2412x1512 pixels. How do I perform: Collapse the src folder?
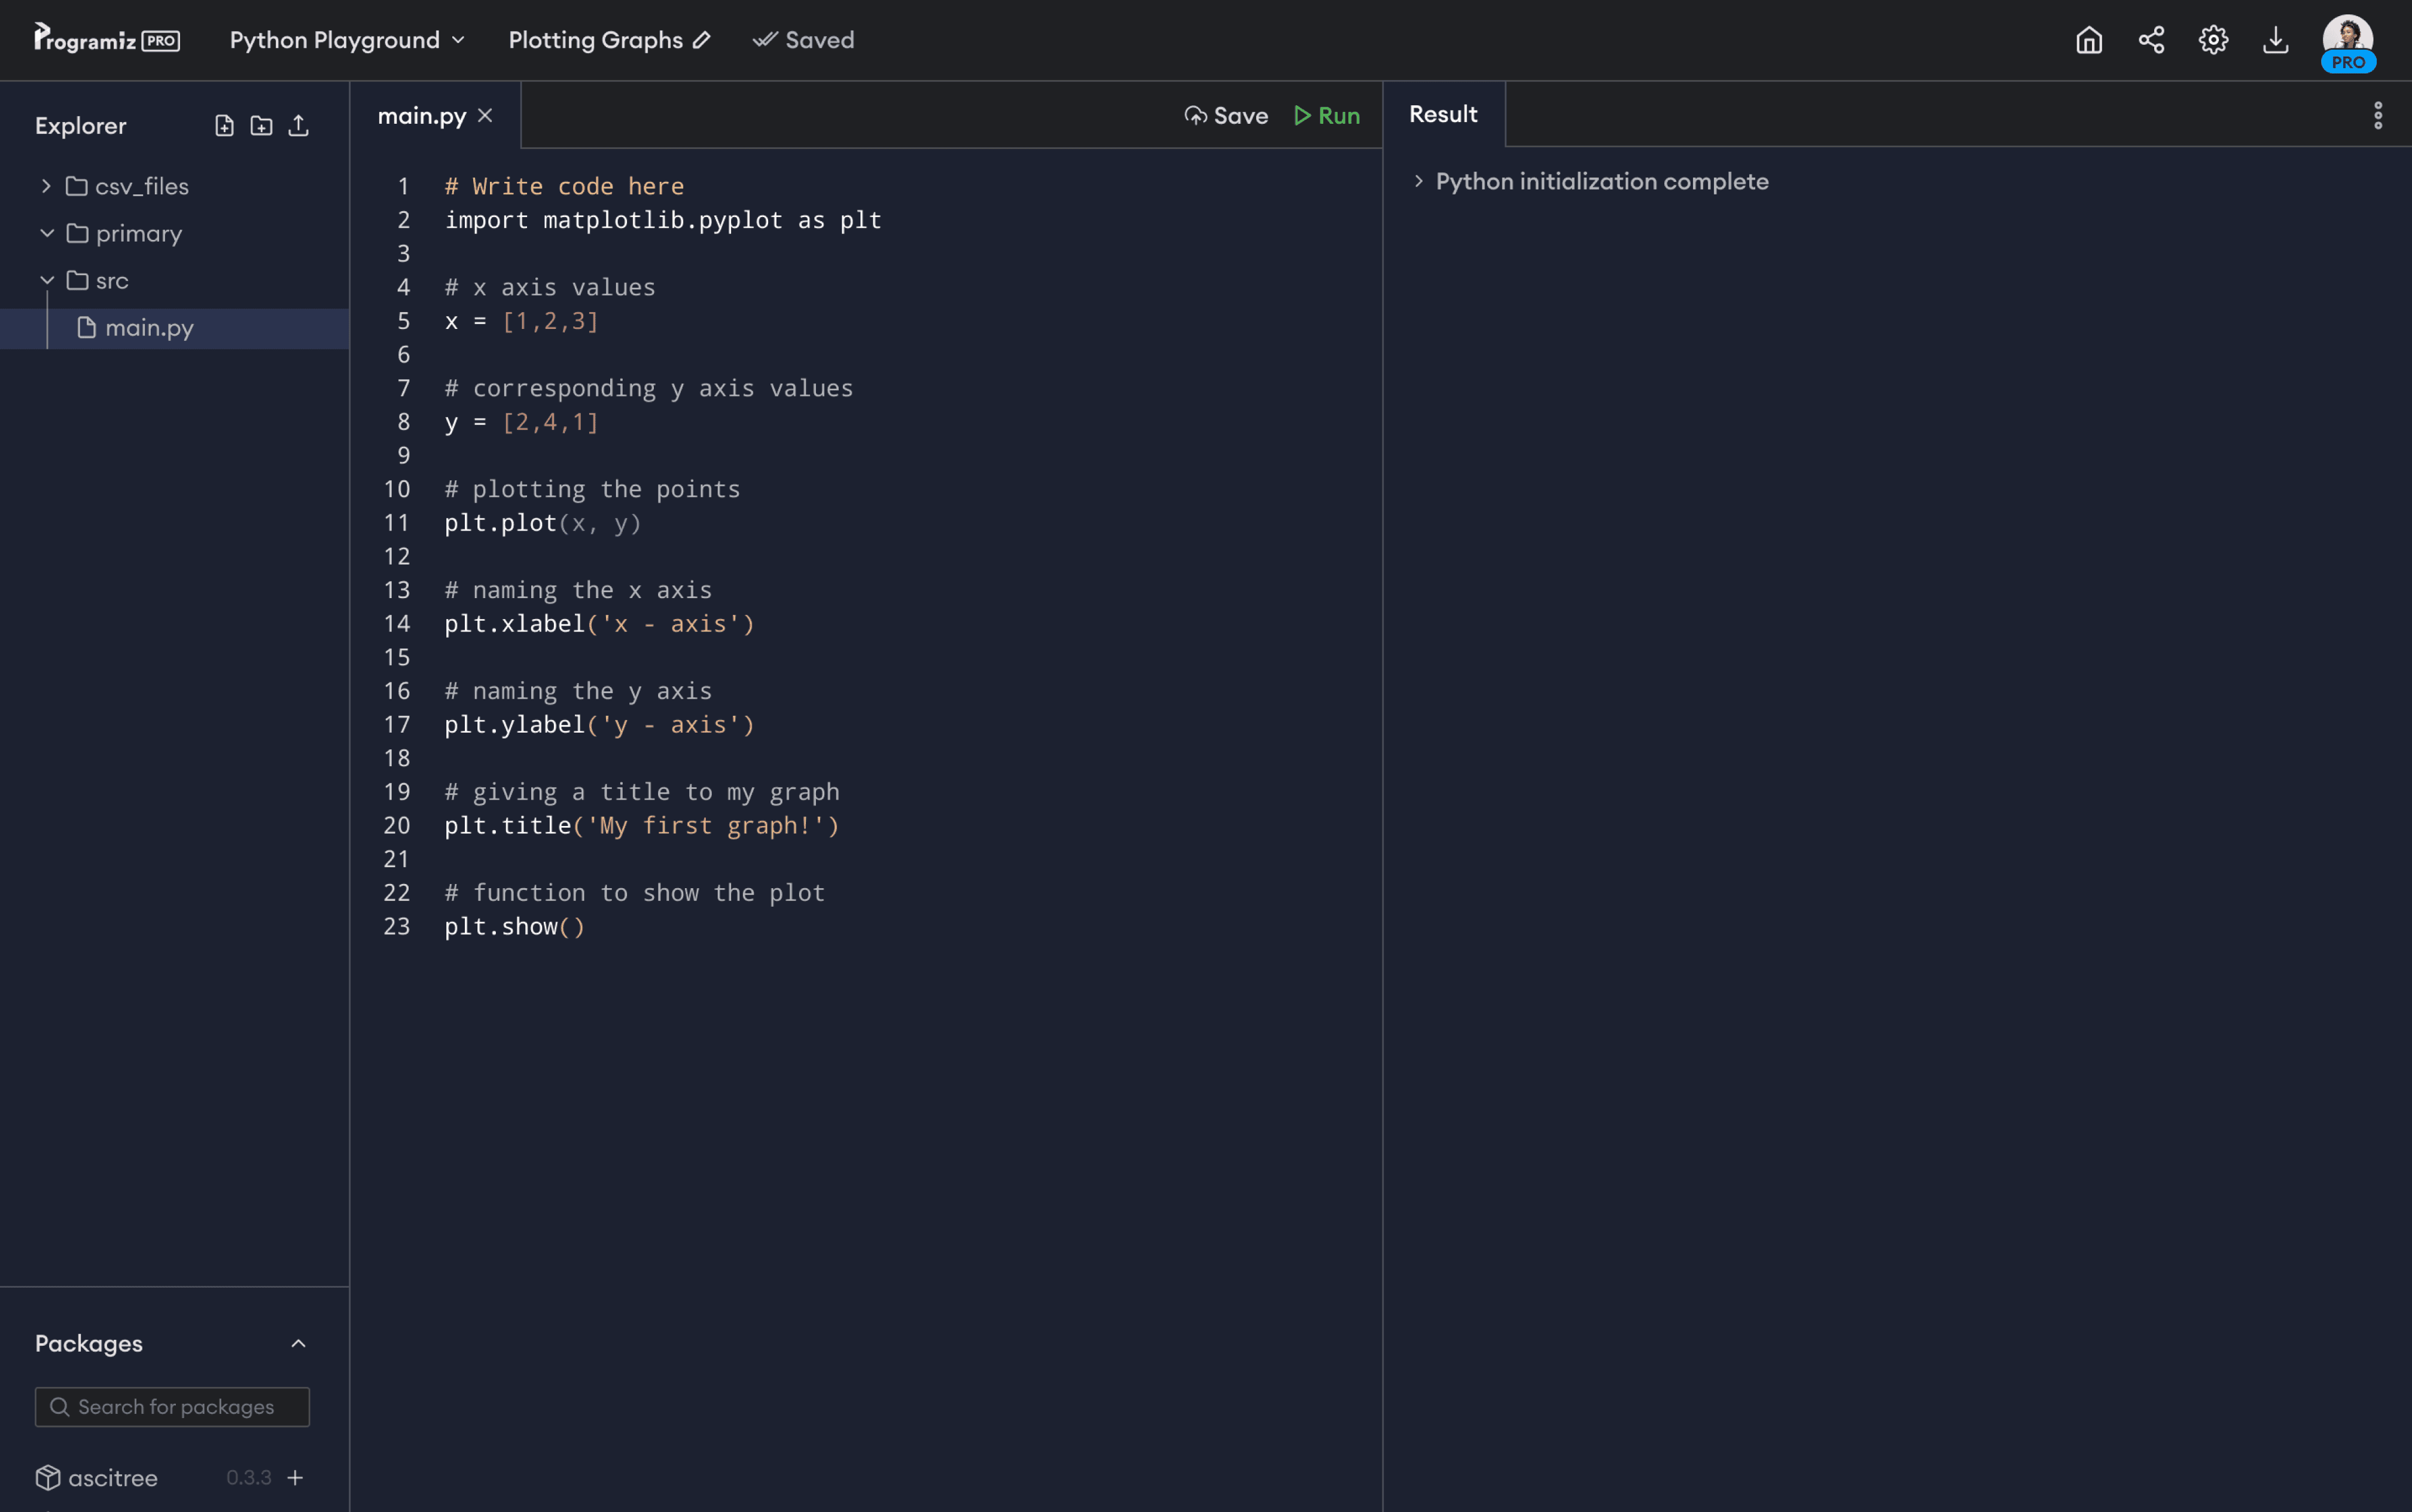point(46,281)
